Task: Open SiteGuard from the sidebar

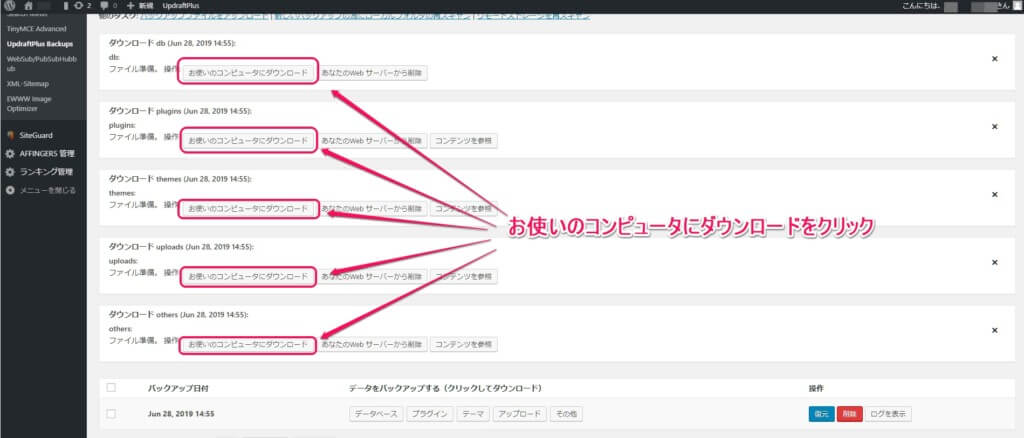Action: point(38,135)
